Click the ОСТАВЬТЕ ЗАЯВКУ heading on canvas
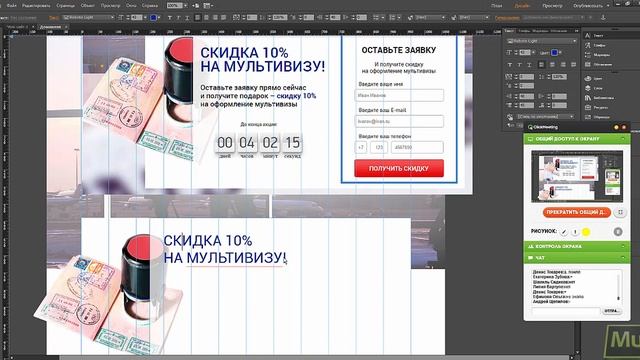Screen dimensions: 640x360 click(x=399, y=50)
